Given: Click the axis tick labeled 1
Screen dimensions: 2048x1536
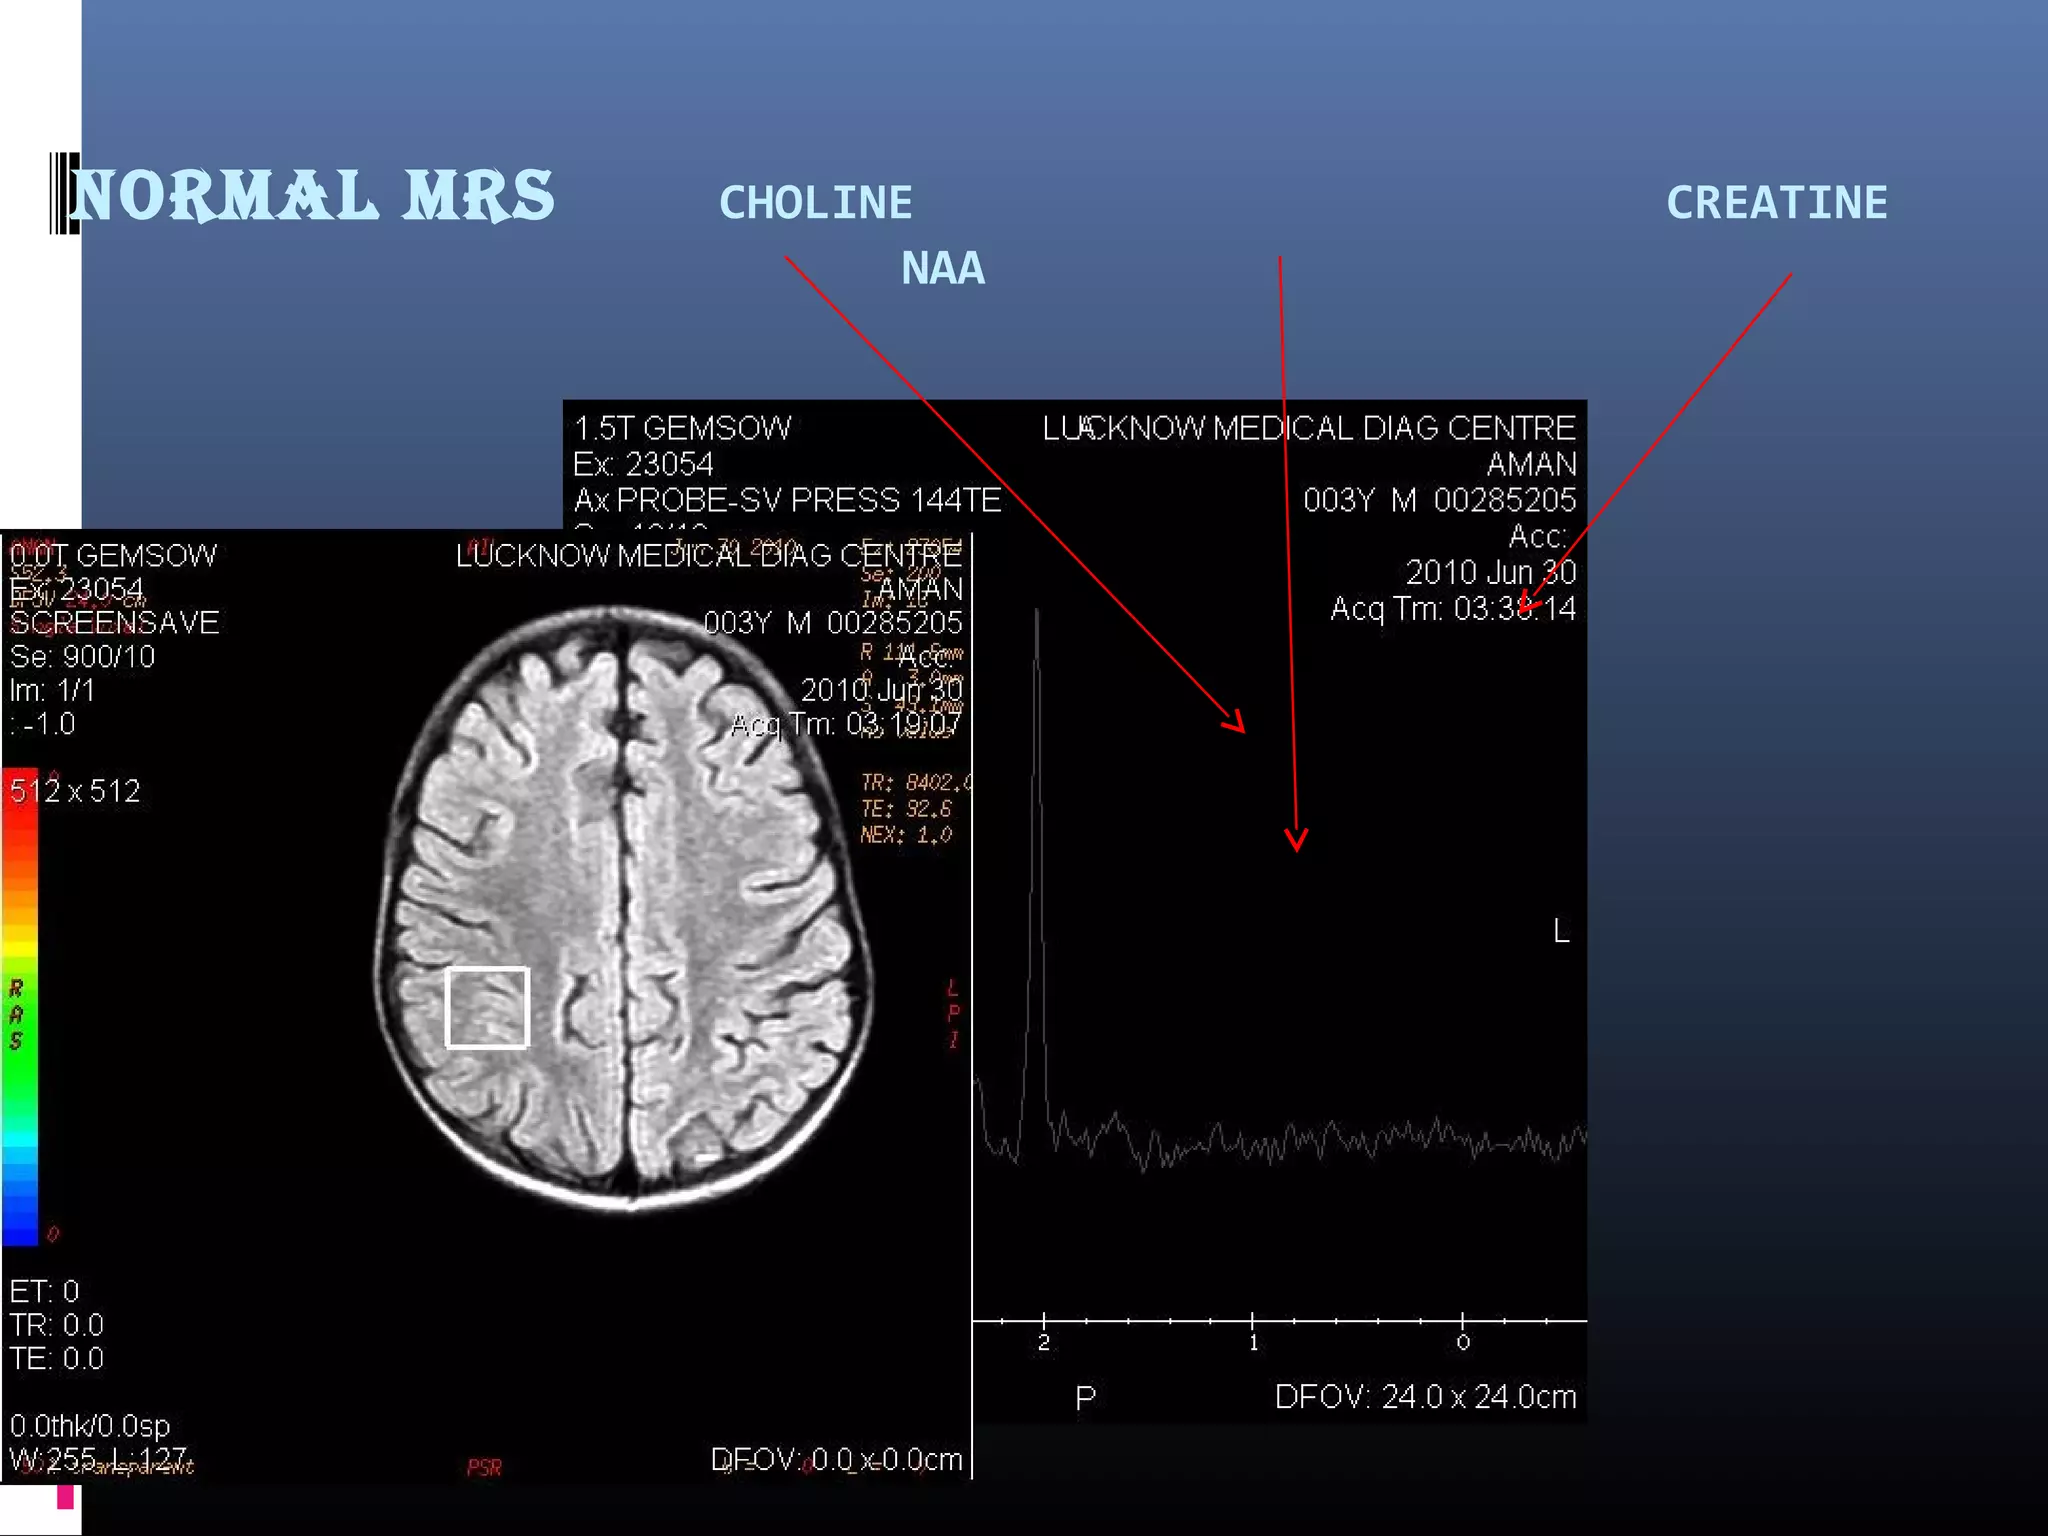Looking at the screenshot, I should click(1253, 1338).
